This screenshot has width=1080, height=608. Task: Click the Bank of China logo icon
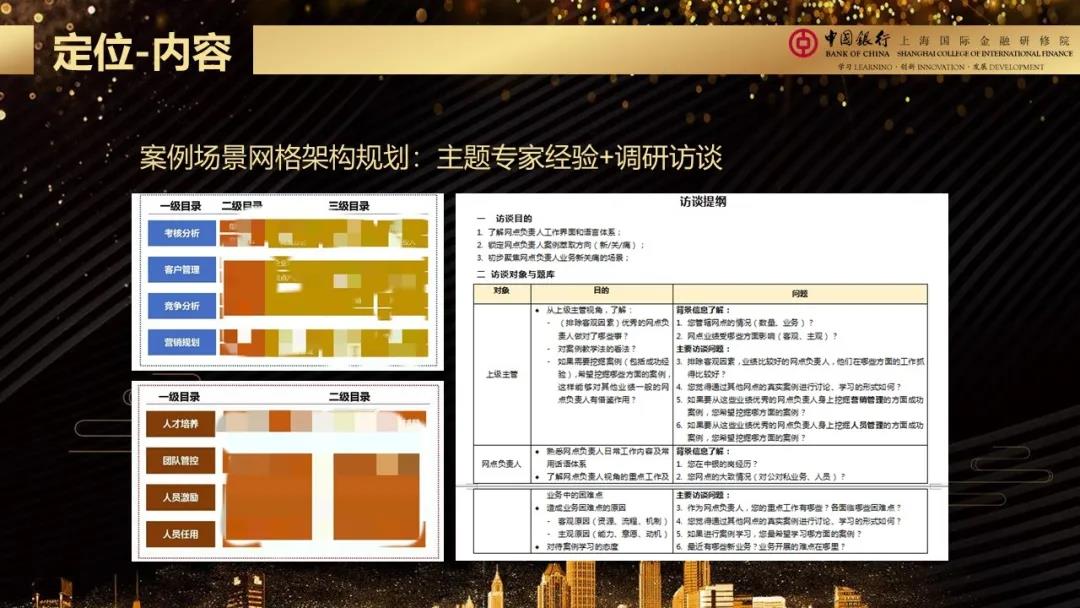tap(803, 44)
